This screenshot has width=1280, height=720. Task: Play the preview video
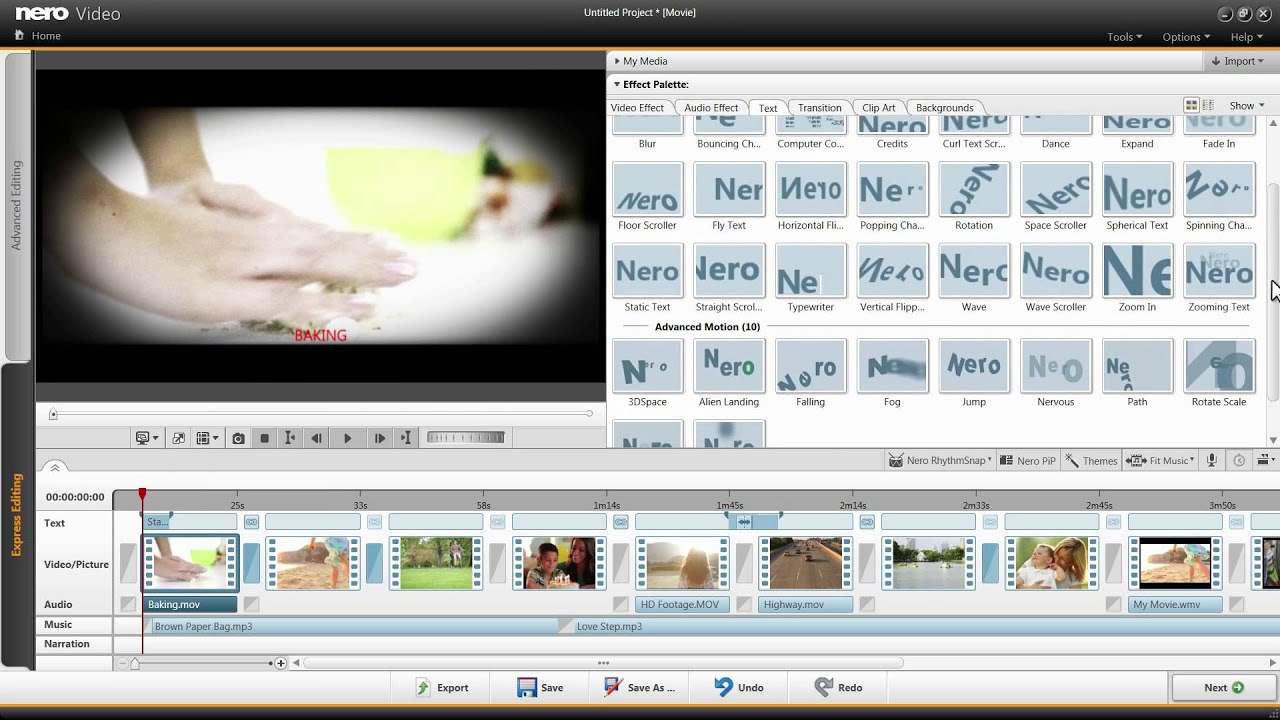[348, 438]
